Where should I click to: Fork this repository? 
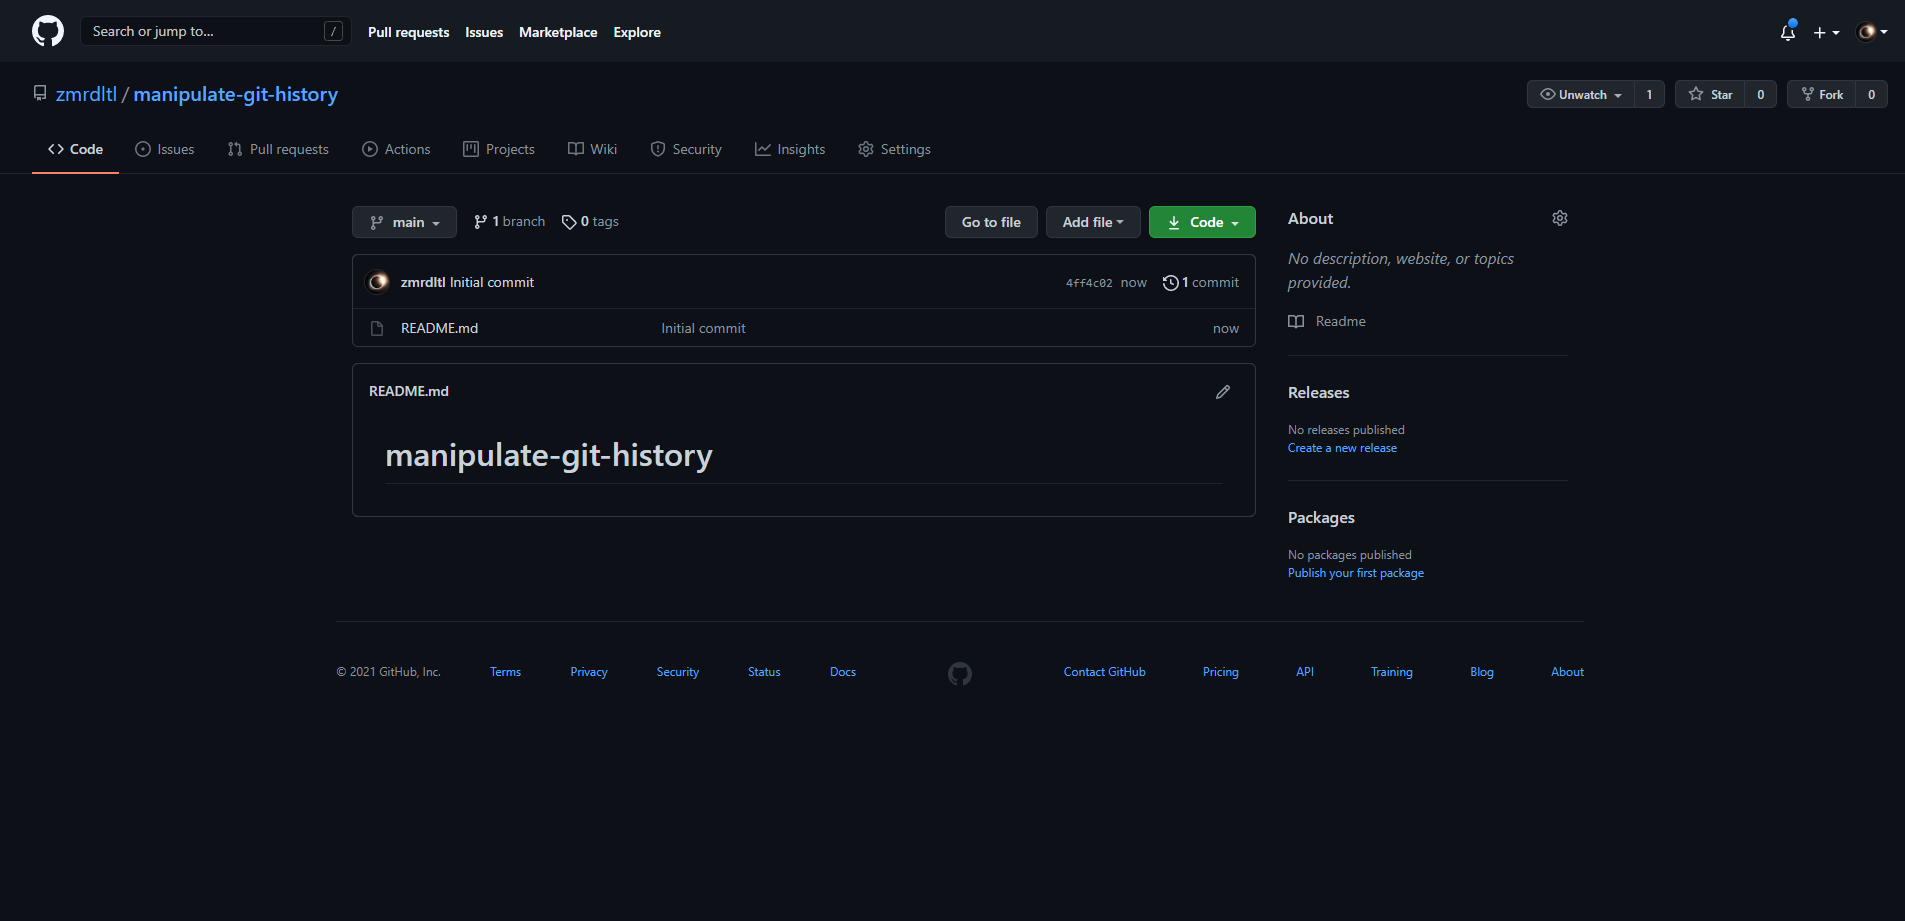[1821, 94]
